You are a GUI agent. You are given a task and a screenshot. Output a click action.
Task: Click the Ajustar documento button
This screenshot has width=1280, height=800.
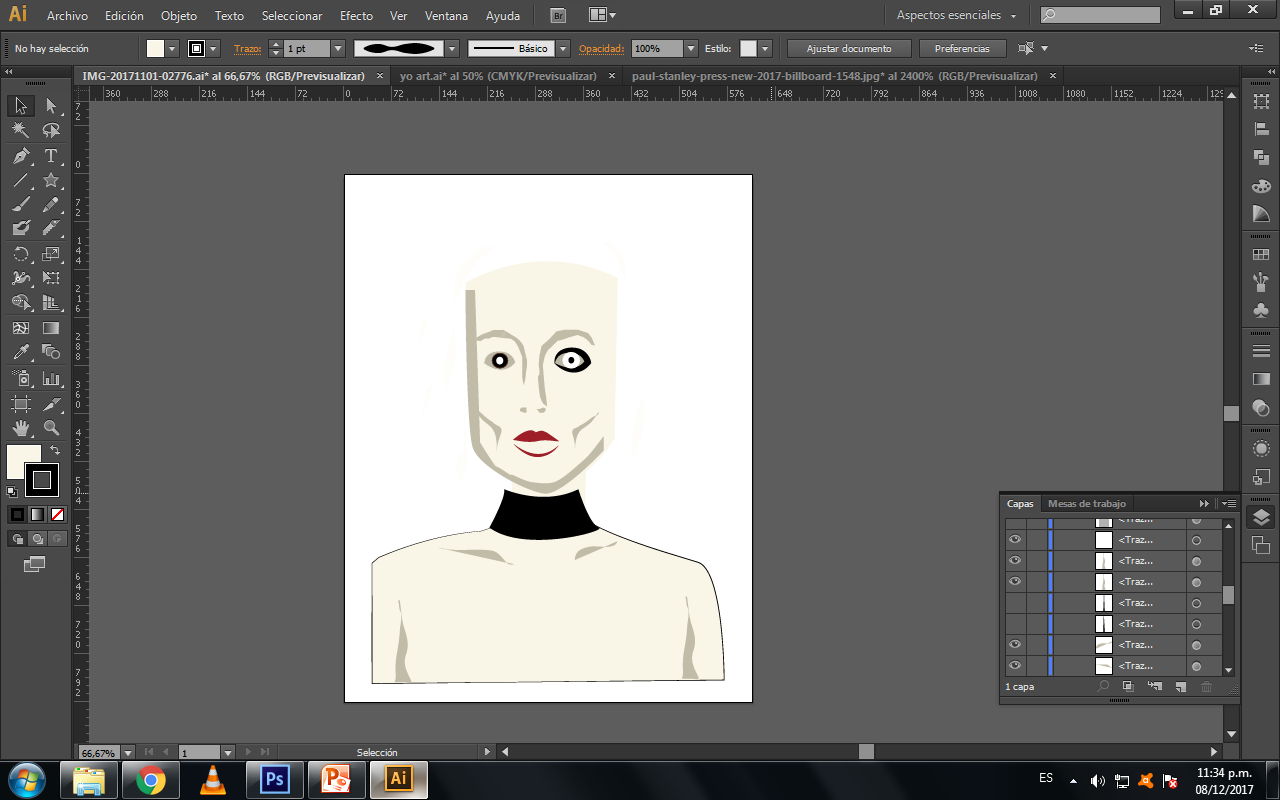click(x=849, y=48)
